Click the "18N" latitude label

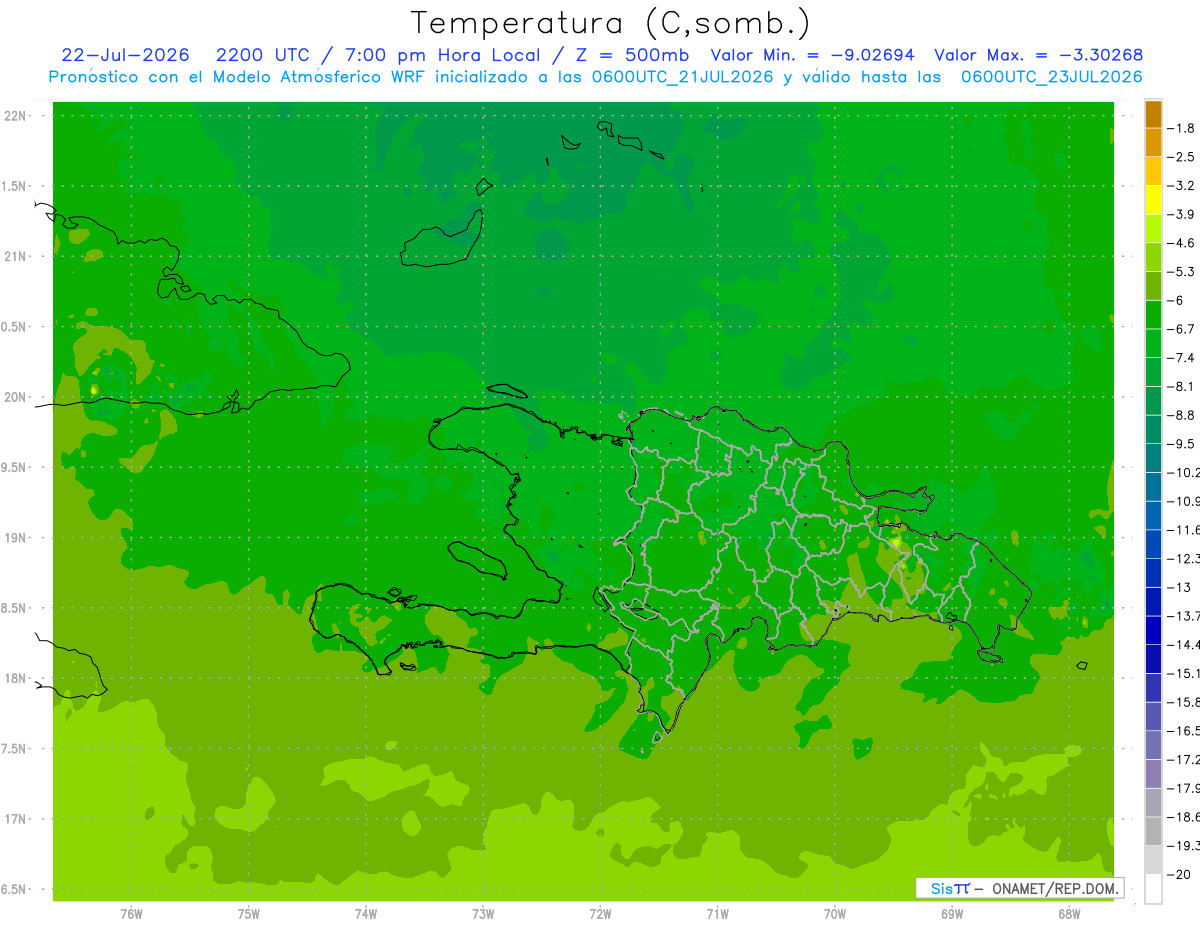click(x=14, y=679)
